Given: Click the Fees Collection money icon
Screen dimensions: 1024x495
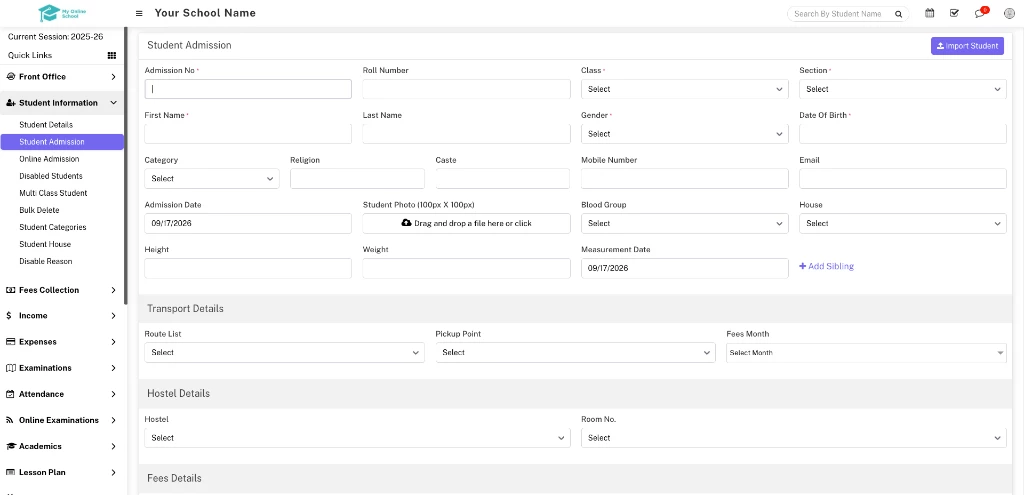Looking at the screenshot, I should point(10,290).
